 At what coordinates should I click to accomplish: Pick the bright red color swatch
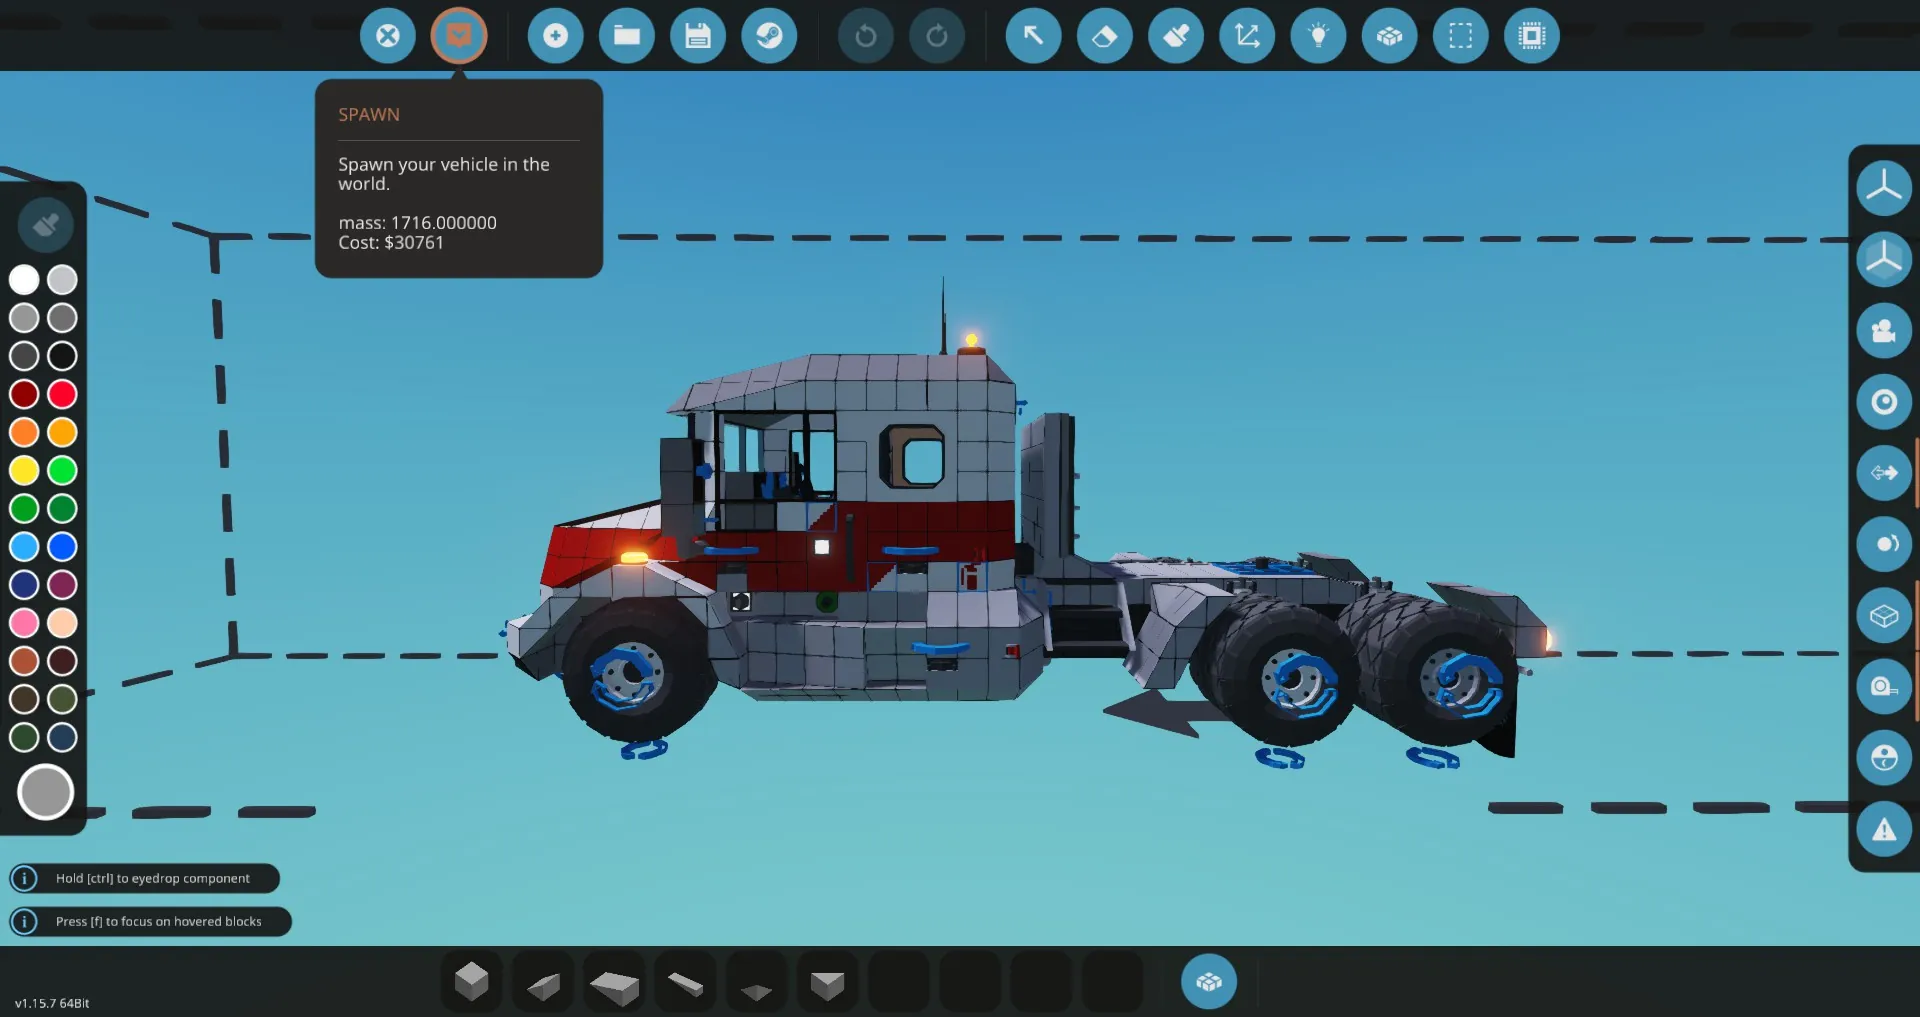62,394
